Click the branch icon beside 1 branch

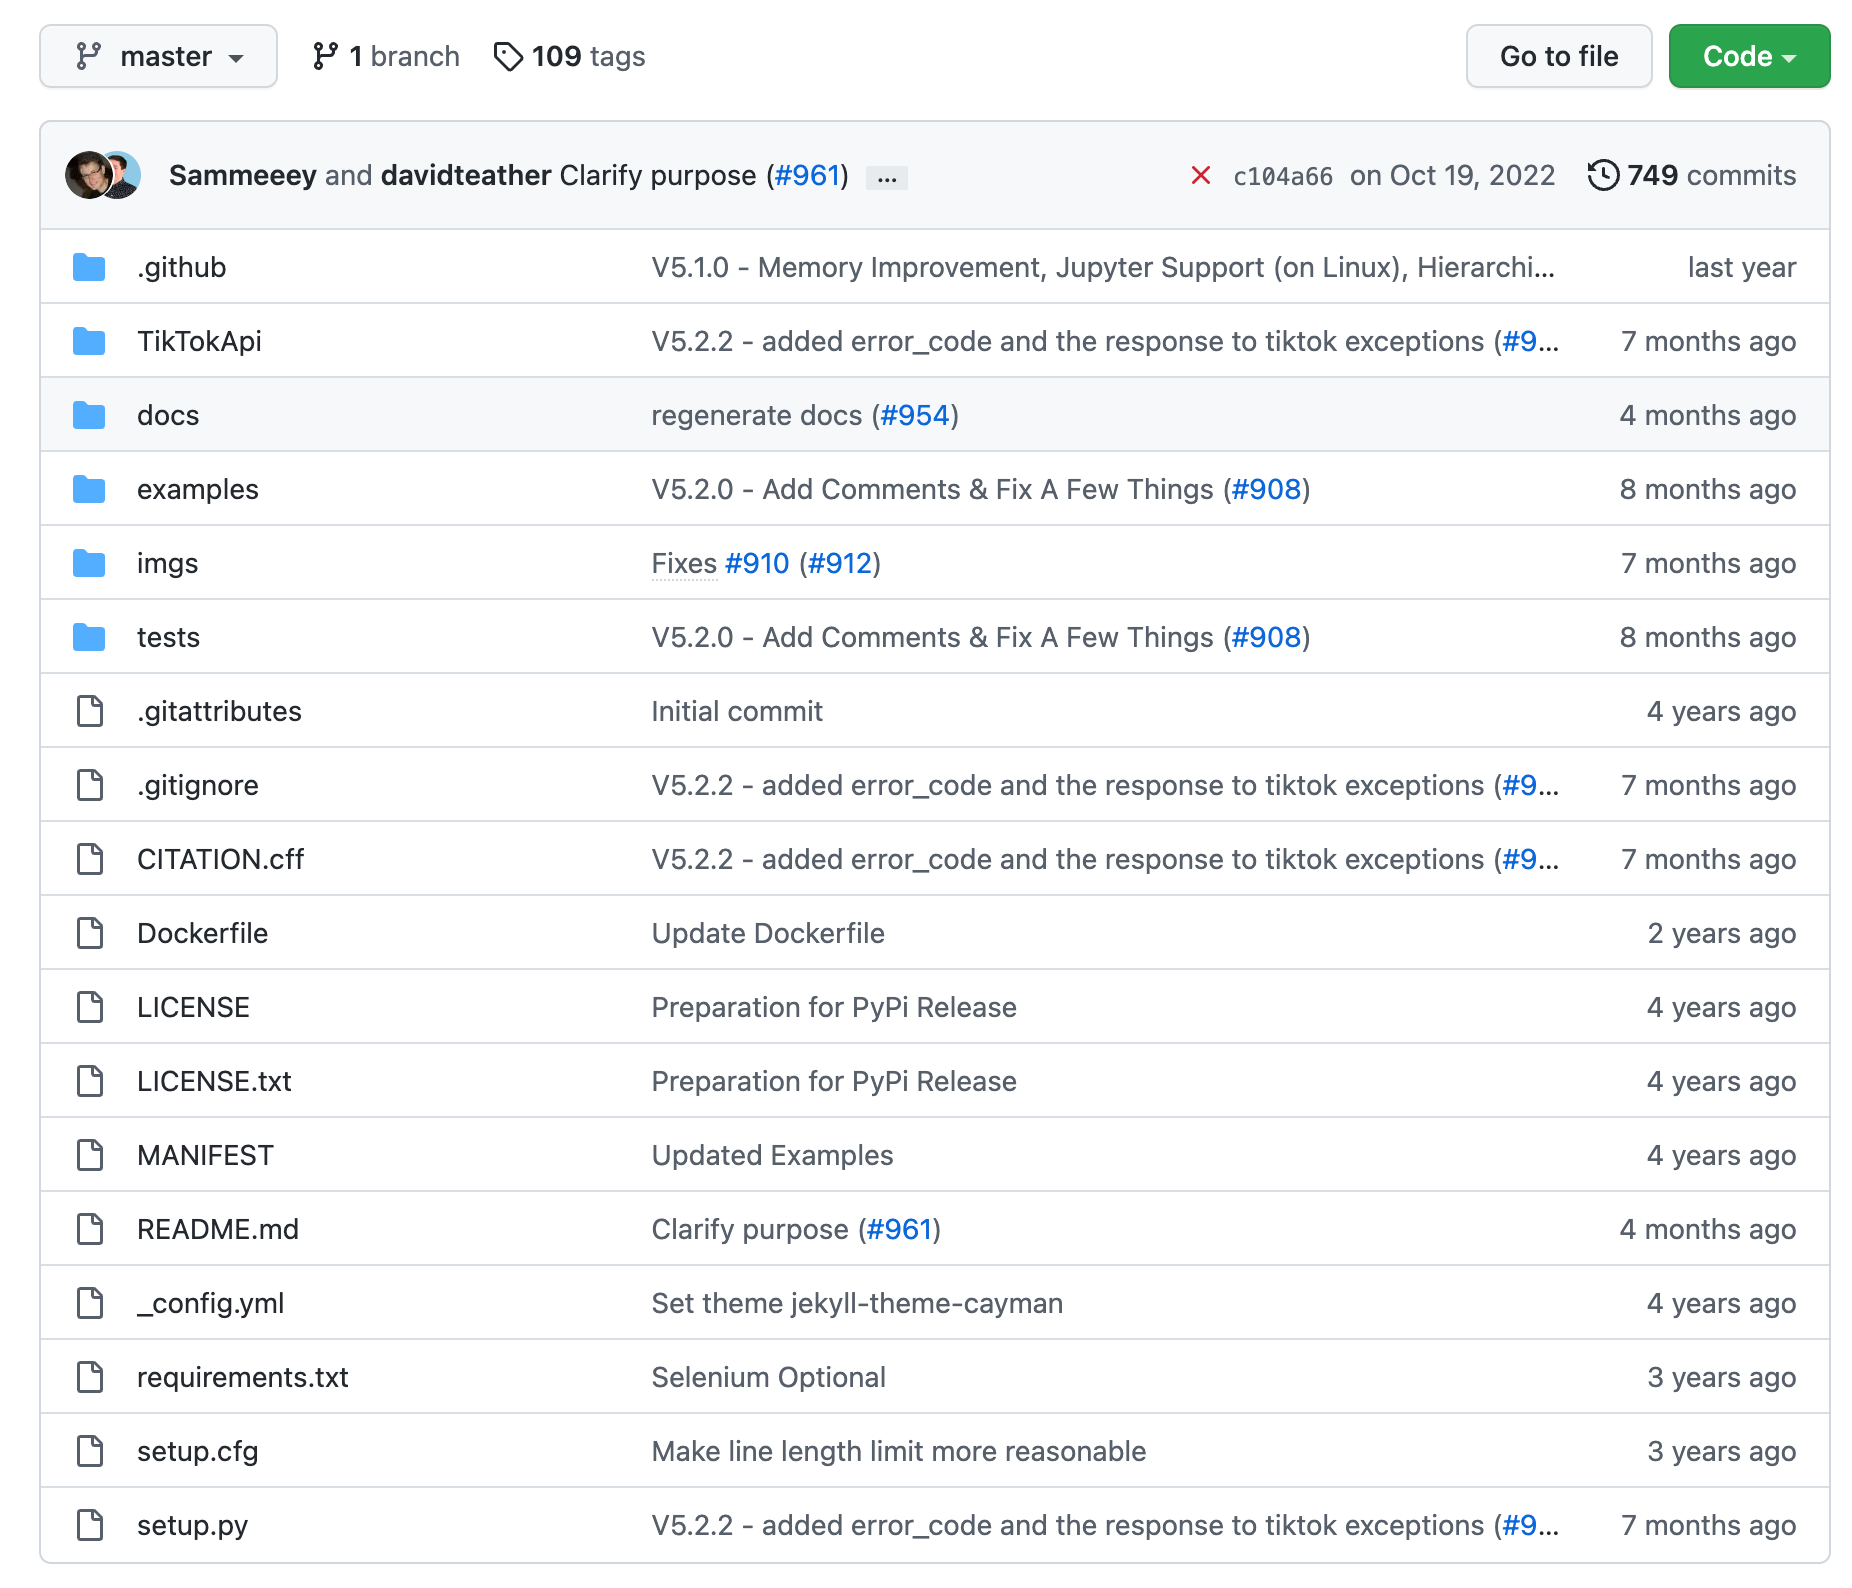325,56
